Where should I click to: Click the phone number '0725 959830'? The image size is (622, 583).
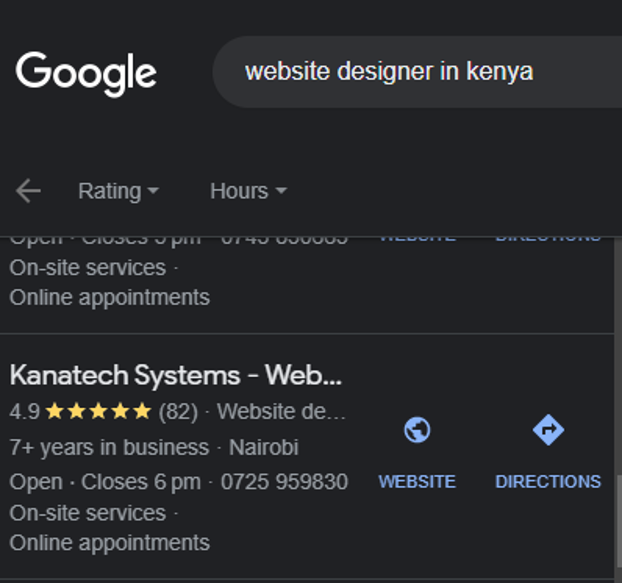(x=284, y=482)
